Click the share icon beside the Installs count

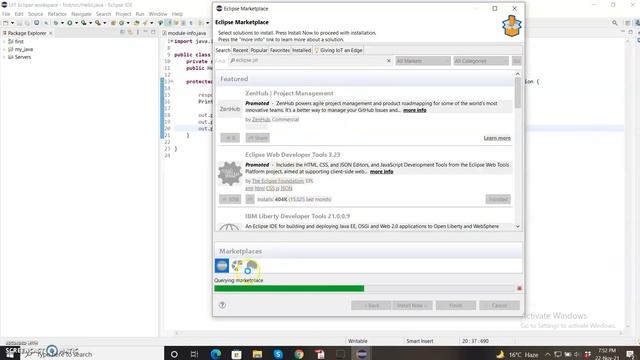[x=250, y=199]
